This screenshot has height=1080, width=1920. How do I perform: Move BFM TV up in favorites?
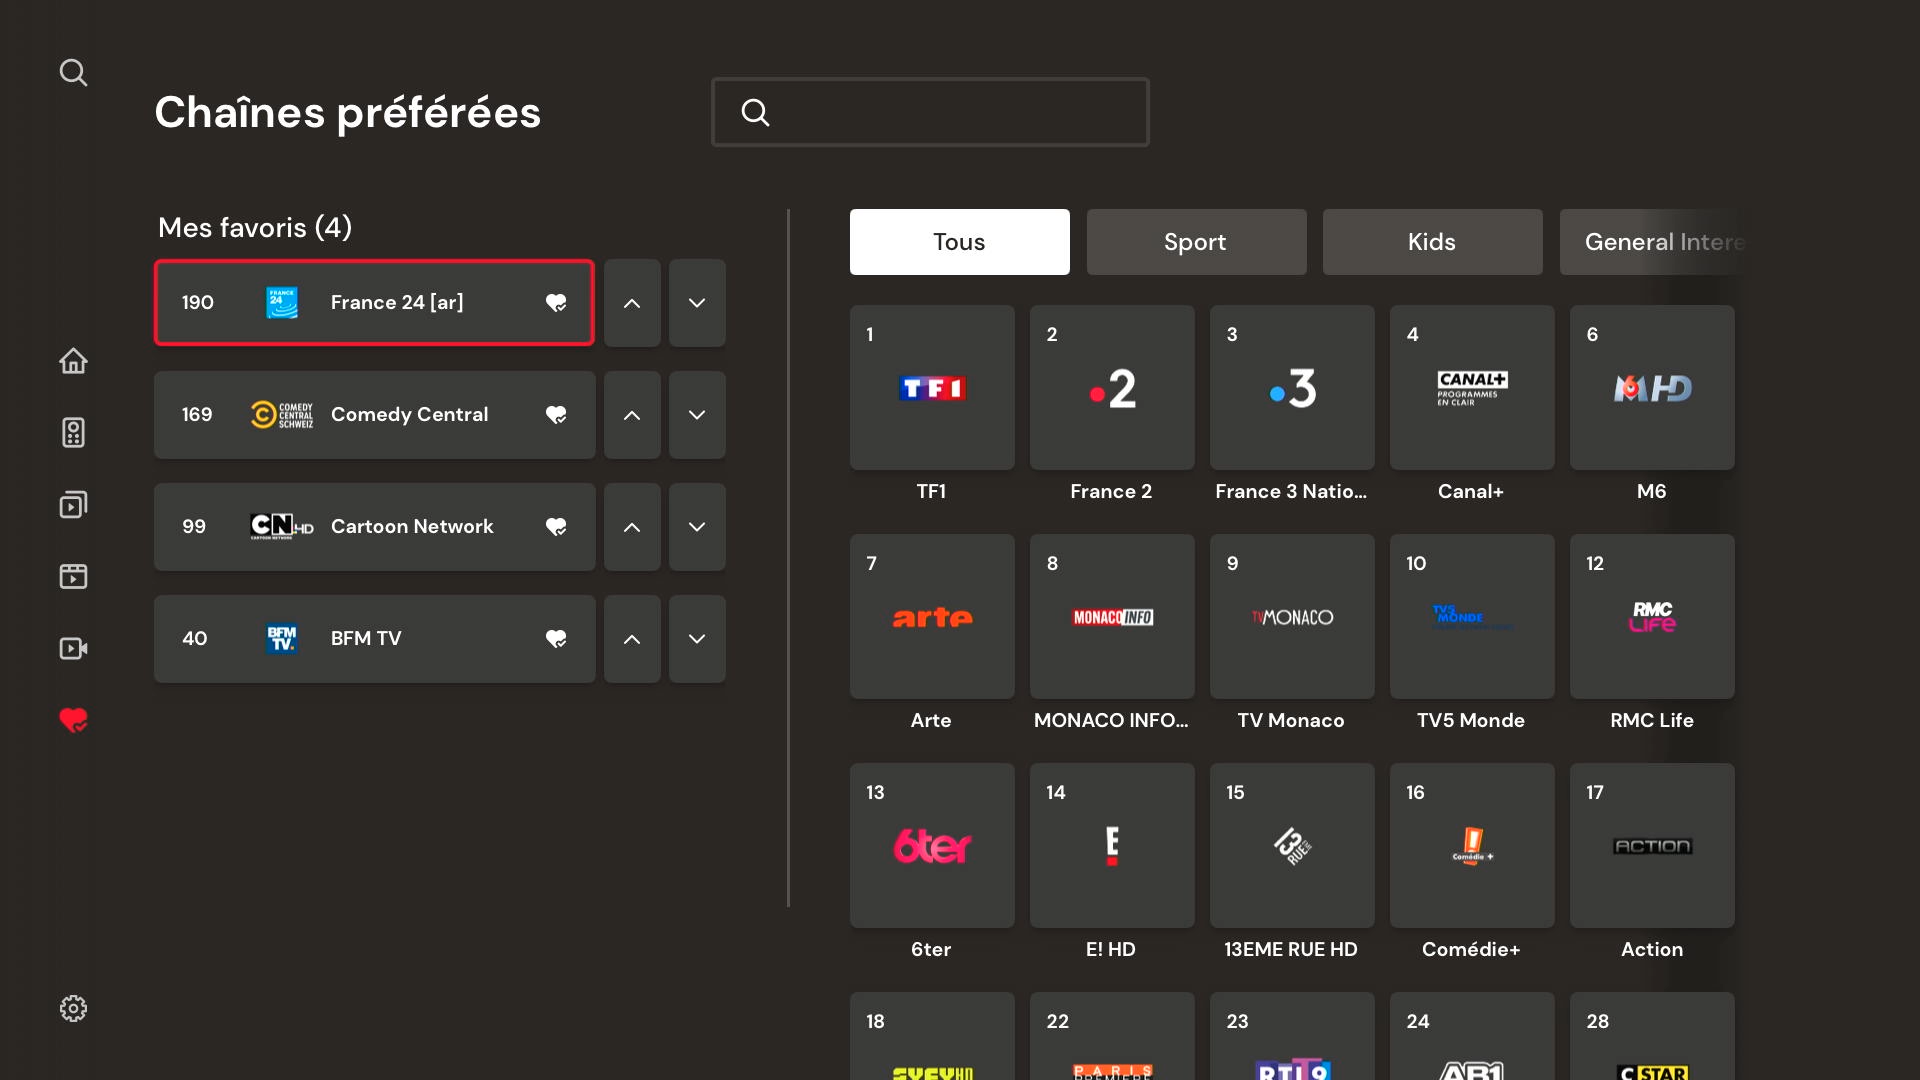(632, 639)
